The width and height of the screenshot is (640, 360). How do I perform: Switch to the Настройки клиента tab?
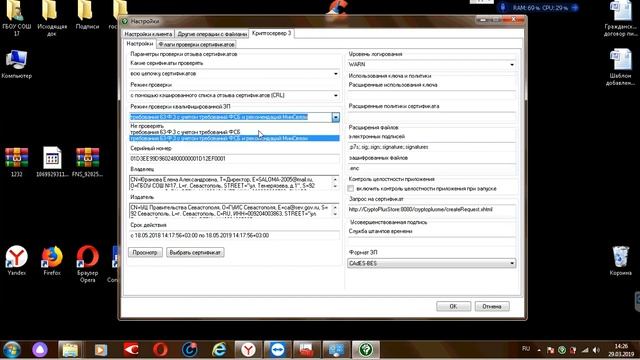148,34
